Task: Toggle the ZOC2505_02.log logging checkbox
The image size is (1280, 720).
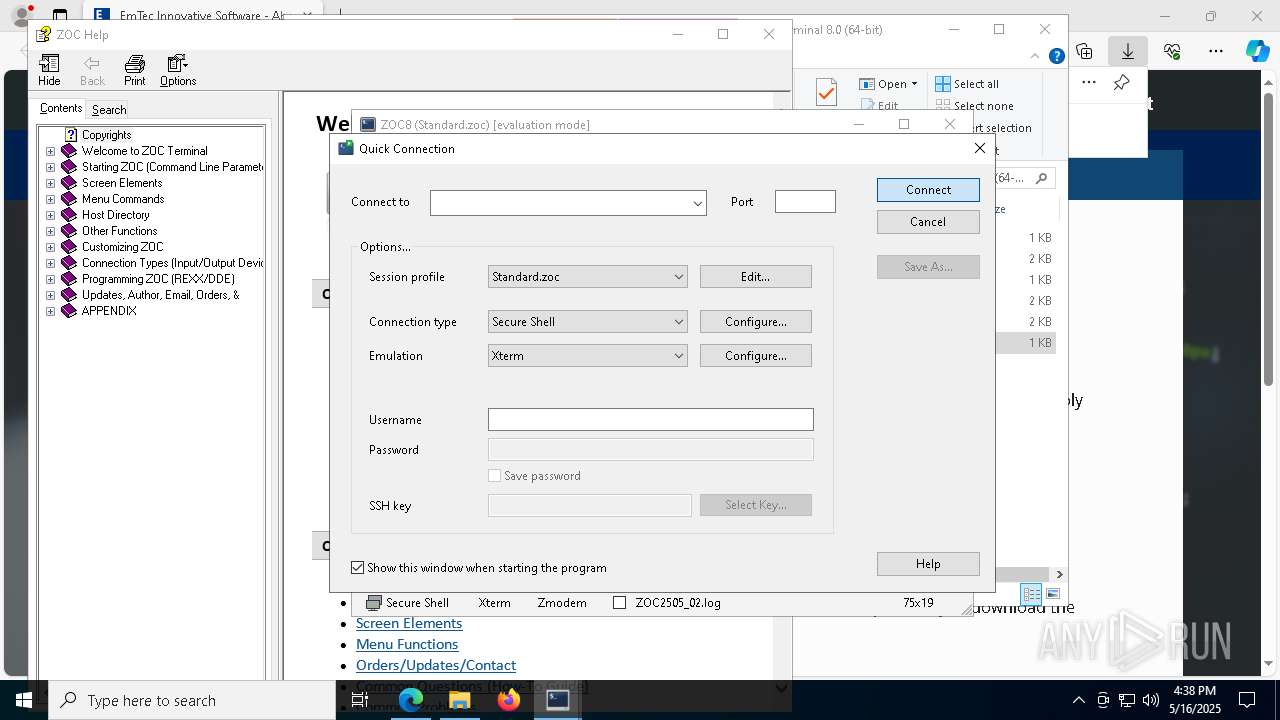Action: 619,603
